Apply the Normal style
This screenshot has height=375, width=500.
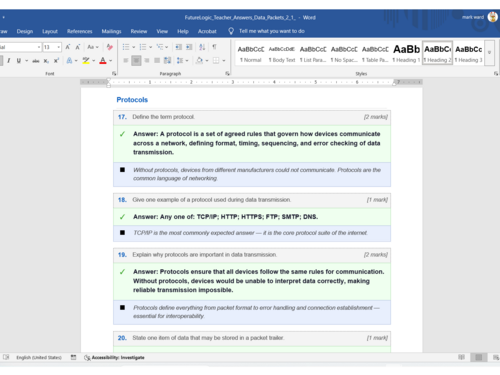pos(251,53)
